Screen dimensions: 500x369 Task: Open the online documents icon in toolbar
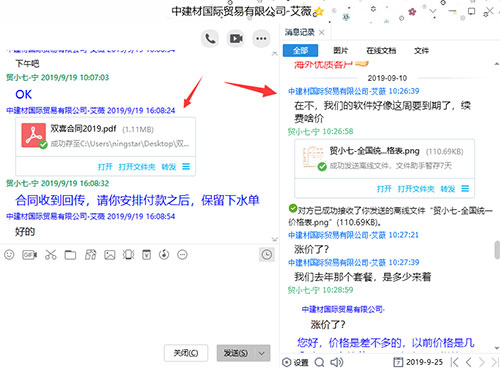(x=90, y=255)
